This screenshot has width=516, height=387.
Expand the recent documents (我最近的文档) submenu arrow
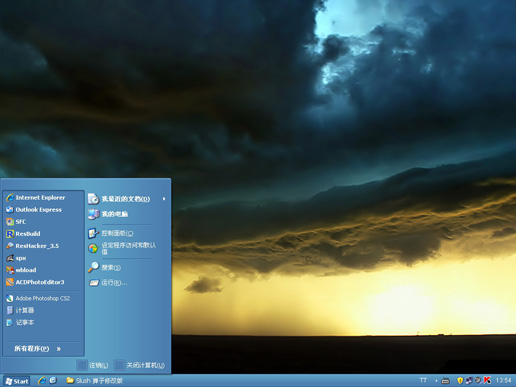click(164, 199)
